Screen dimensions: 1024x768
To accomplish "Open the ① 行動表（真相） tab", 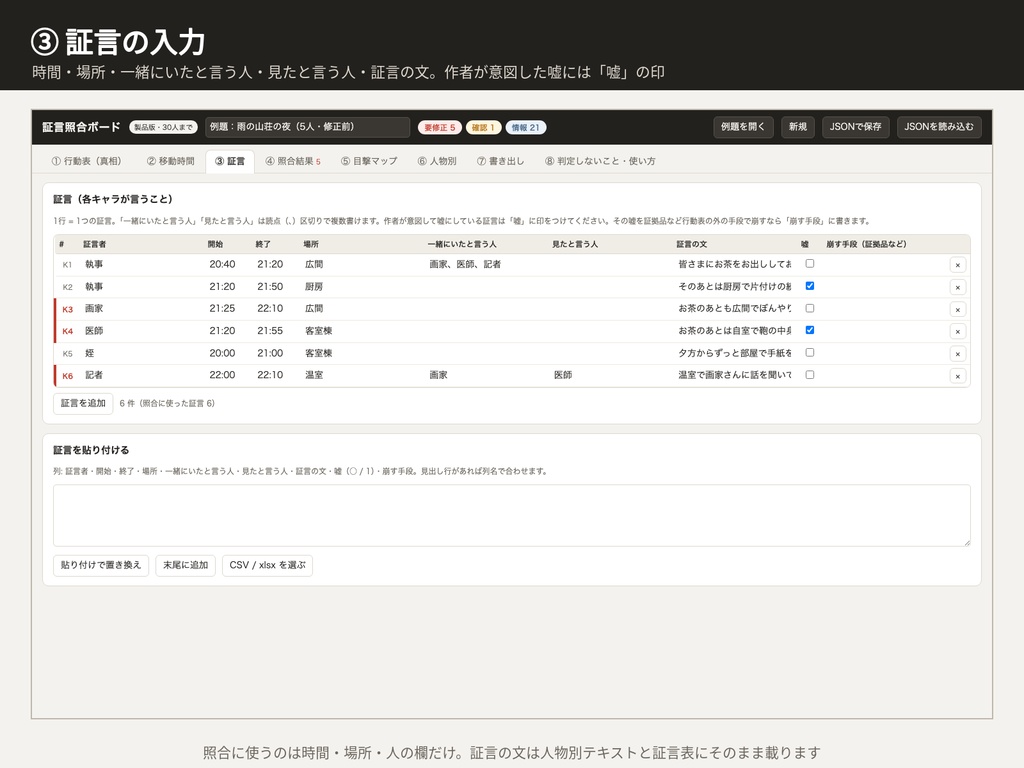I will (x=86, y=161).
